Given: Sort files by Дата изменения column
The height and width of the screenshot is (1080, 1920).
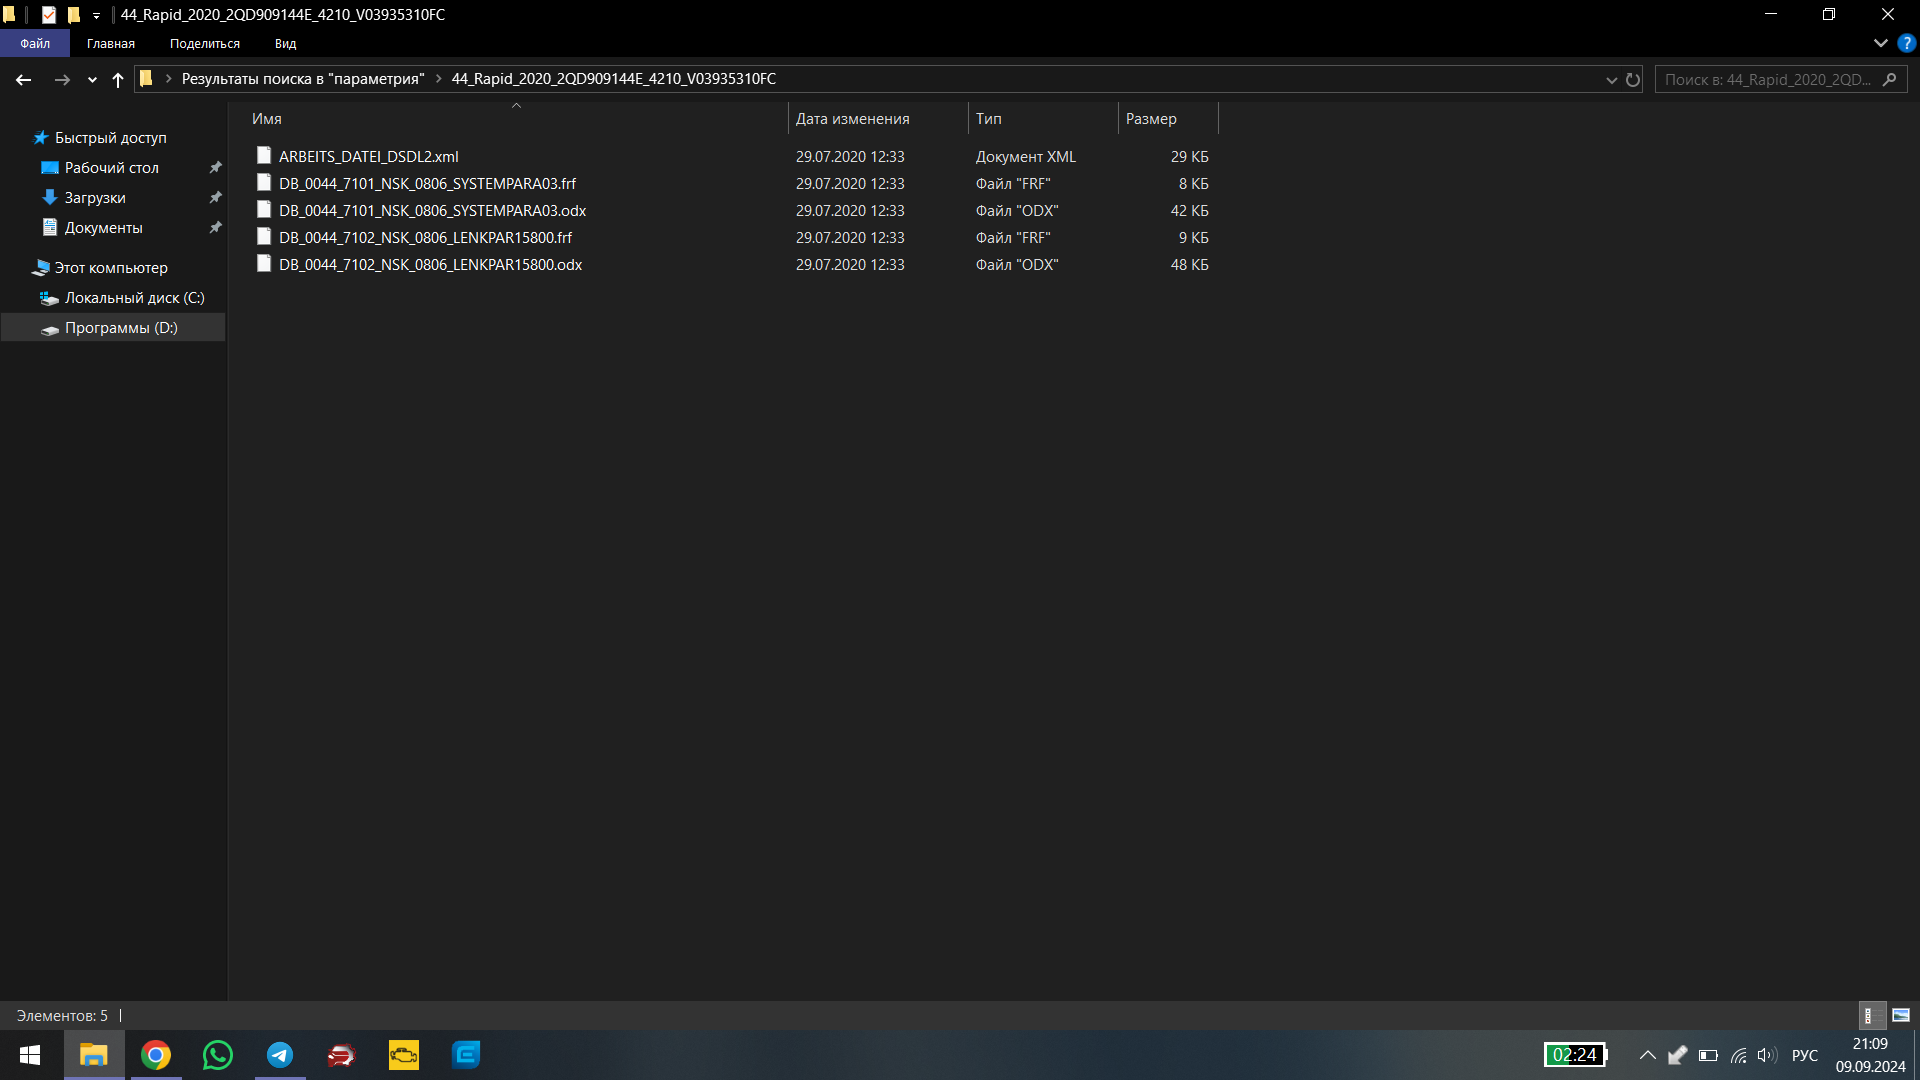Looking at the screenshot, I should (x=852, y=118).
